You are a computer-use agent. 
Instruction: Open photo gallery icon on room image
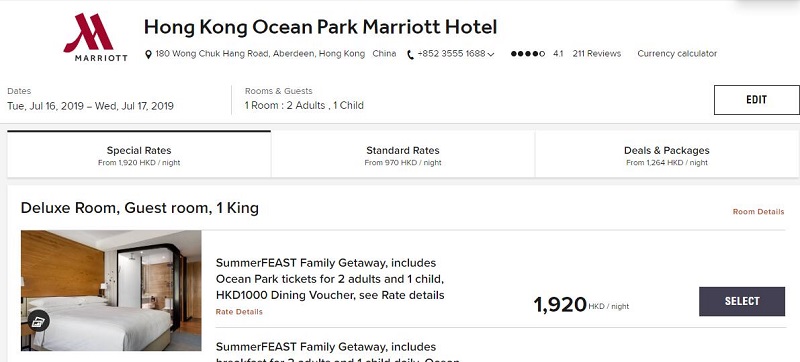point(38,321)
